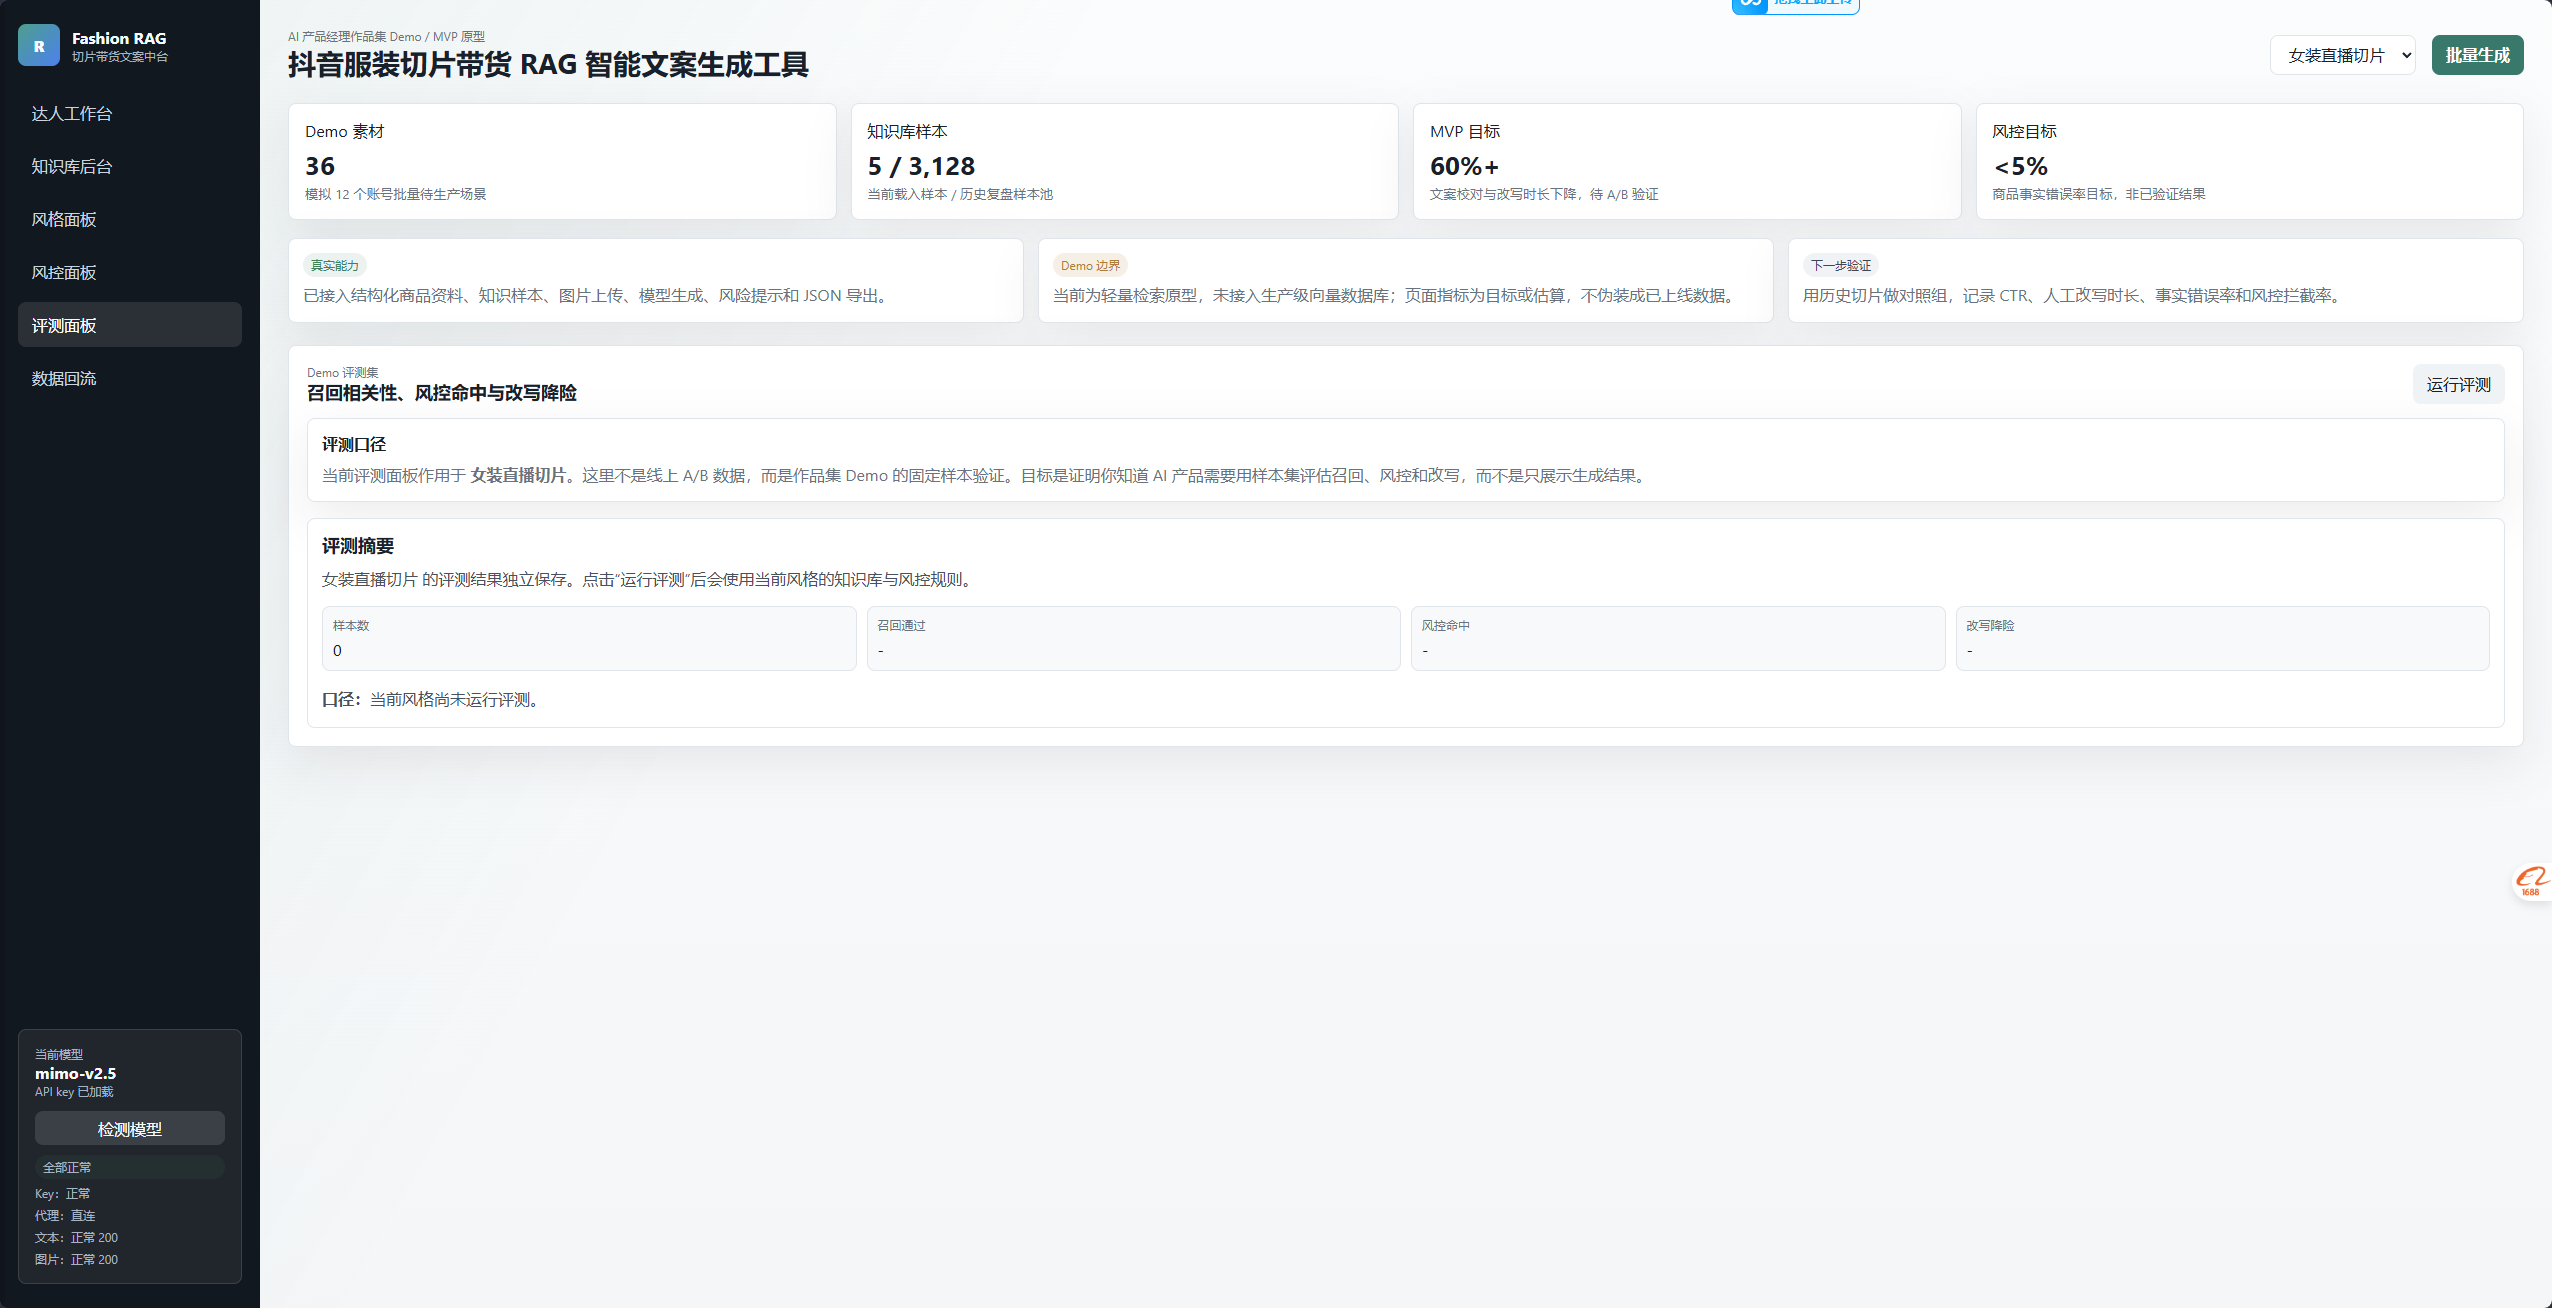The height and width of the screenshot is (1308, 2552).
Task: Click the 样本数 summary cell
Action: [589, 638]
